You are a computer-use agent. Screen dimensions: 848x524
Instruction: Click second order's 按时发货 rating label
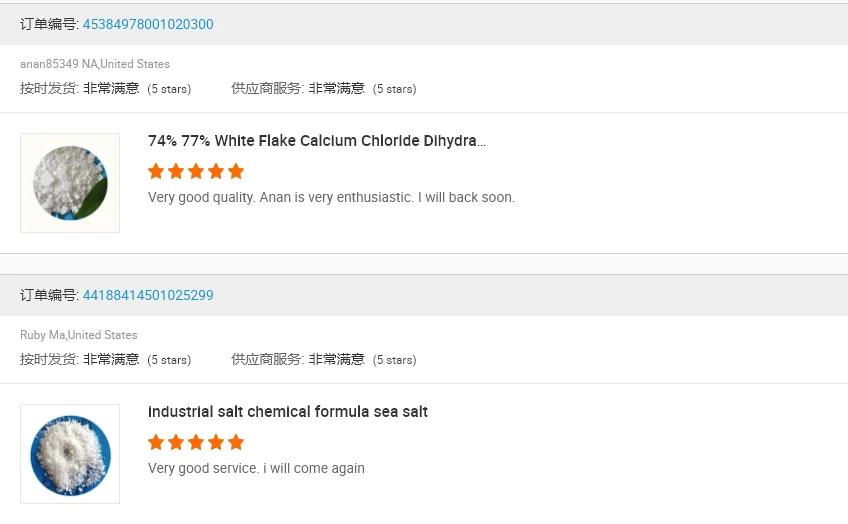49,359
